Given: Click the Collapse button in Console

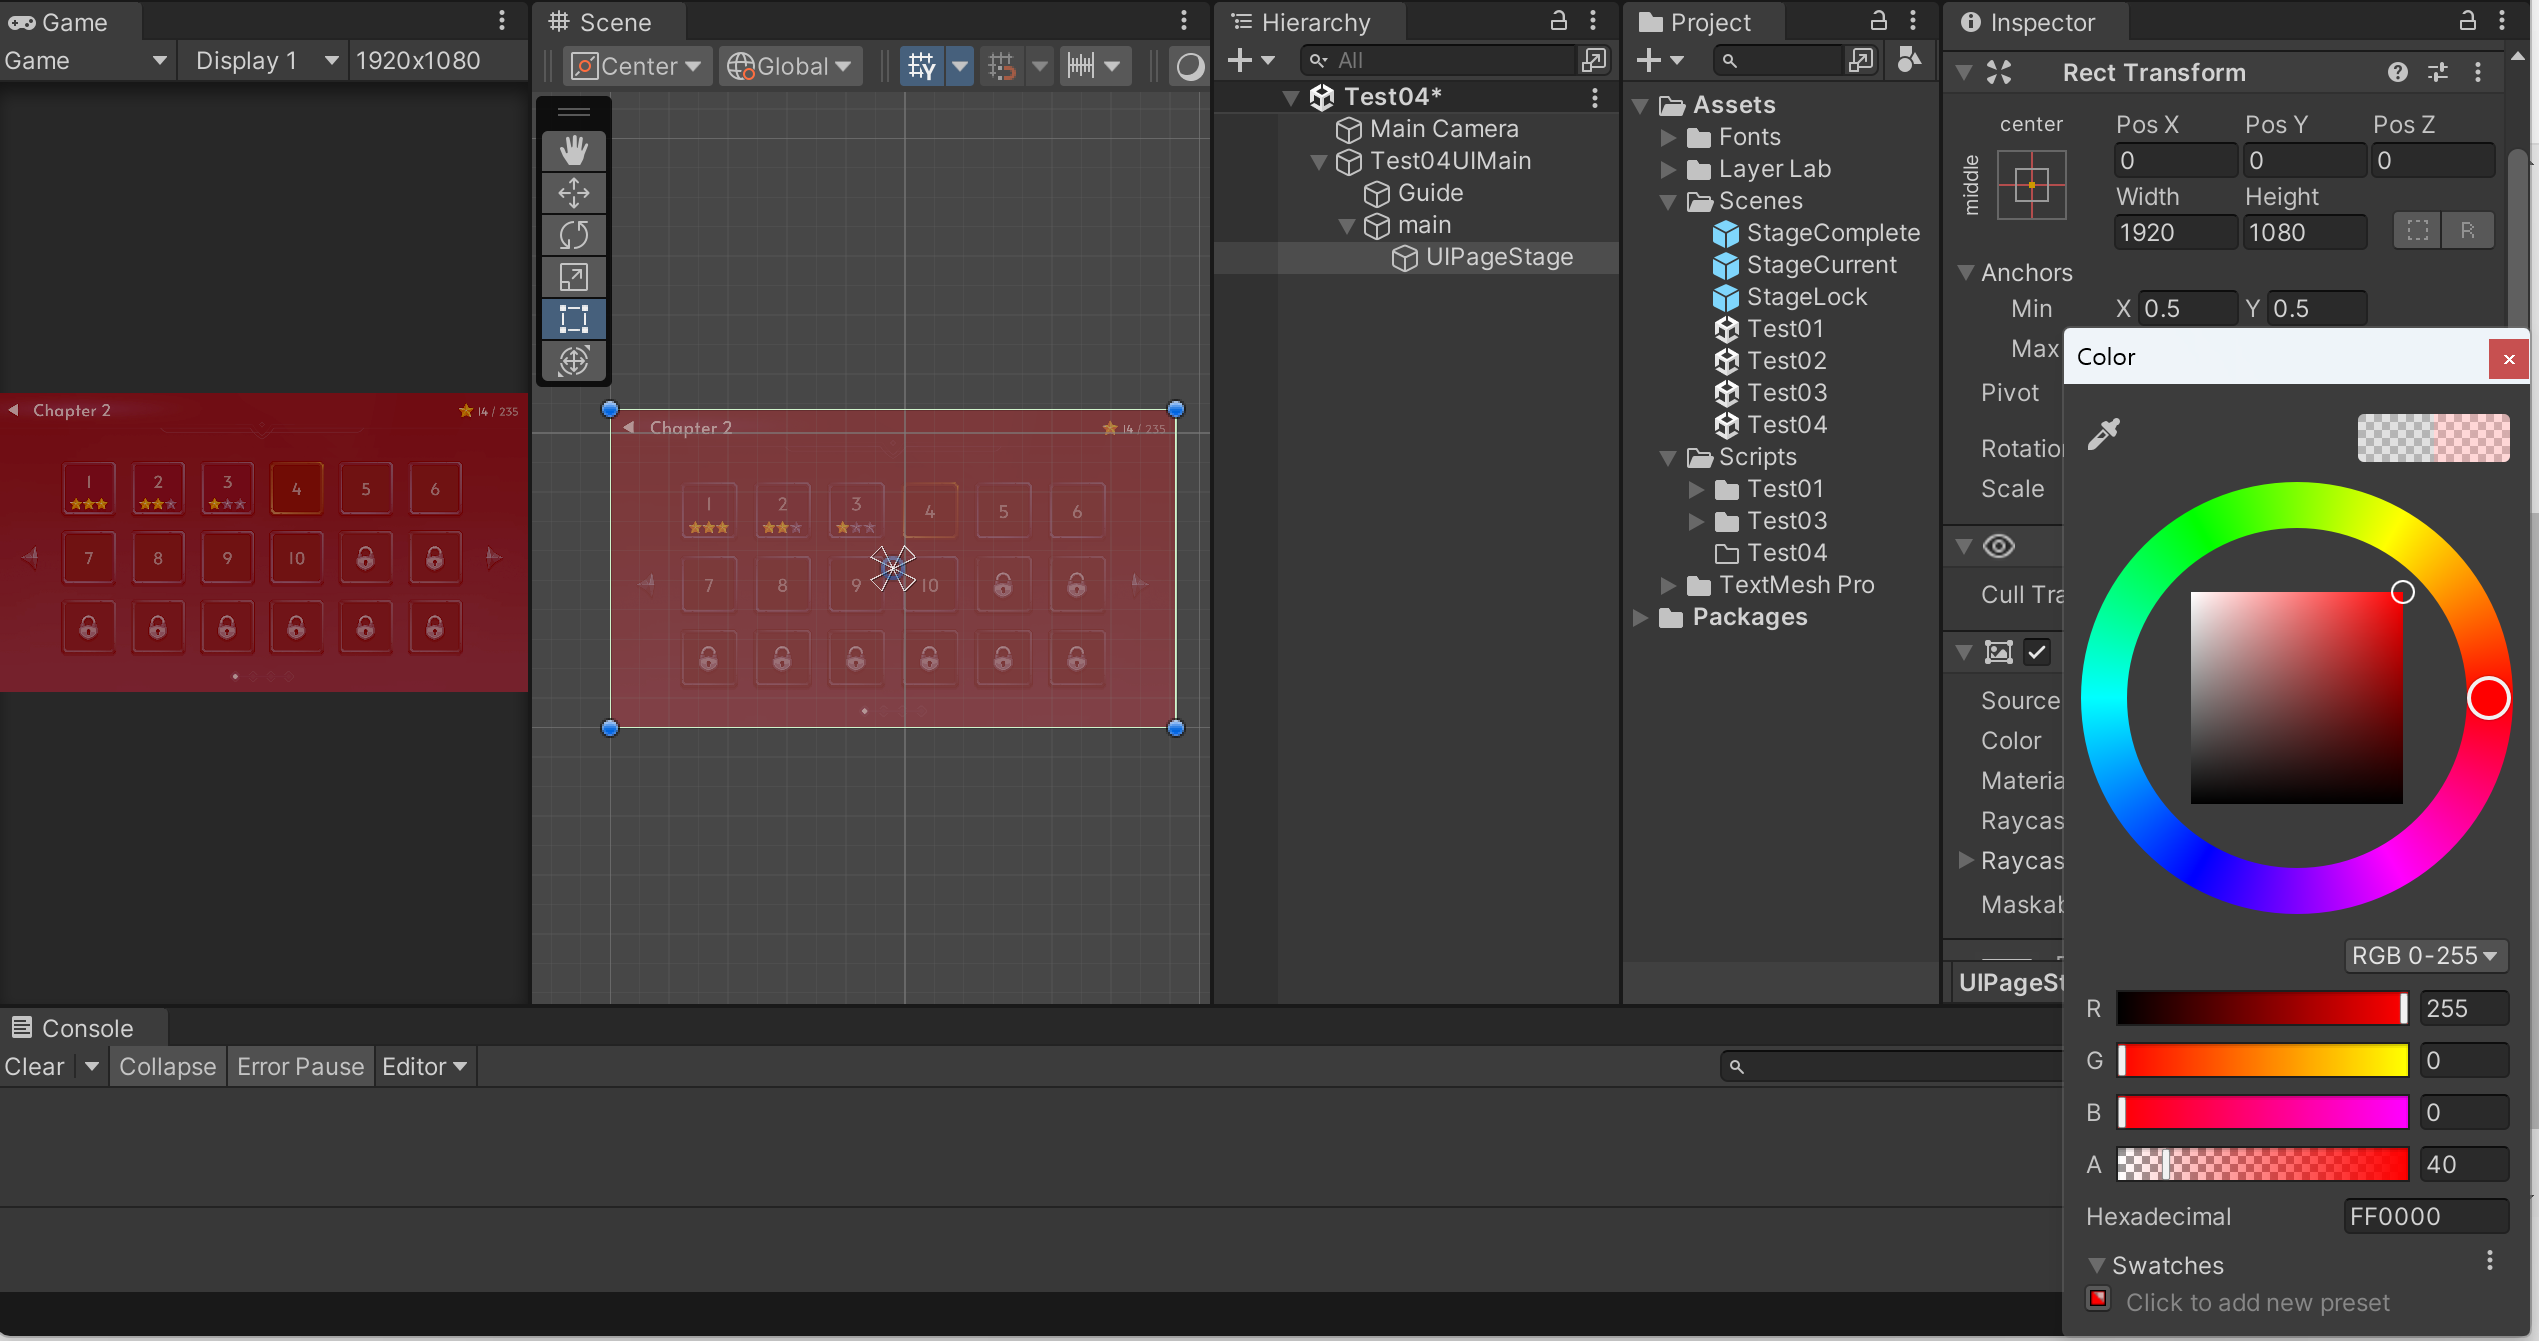Looking at the screenshot, I should click(167, 1067).
